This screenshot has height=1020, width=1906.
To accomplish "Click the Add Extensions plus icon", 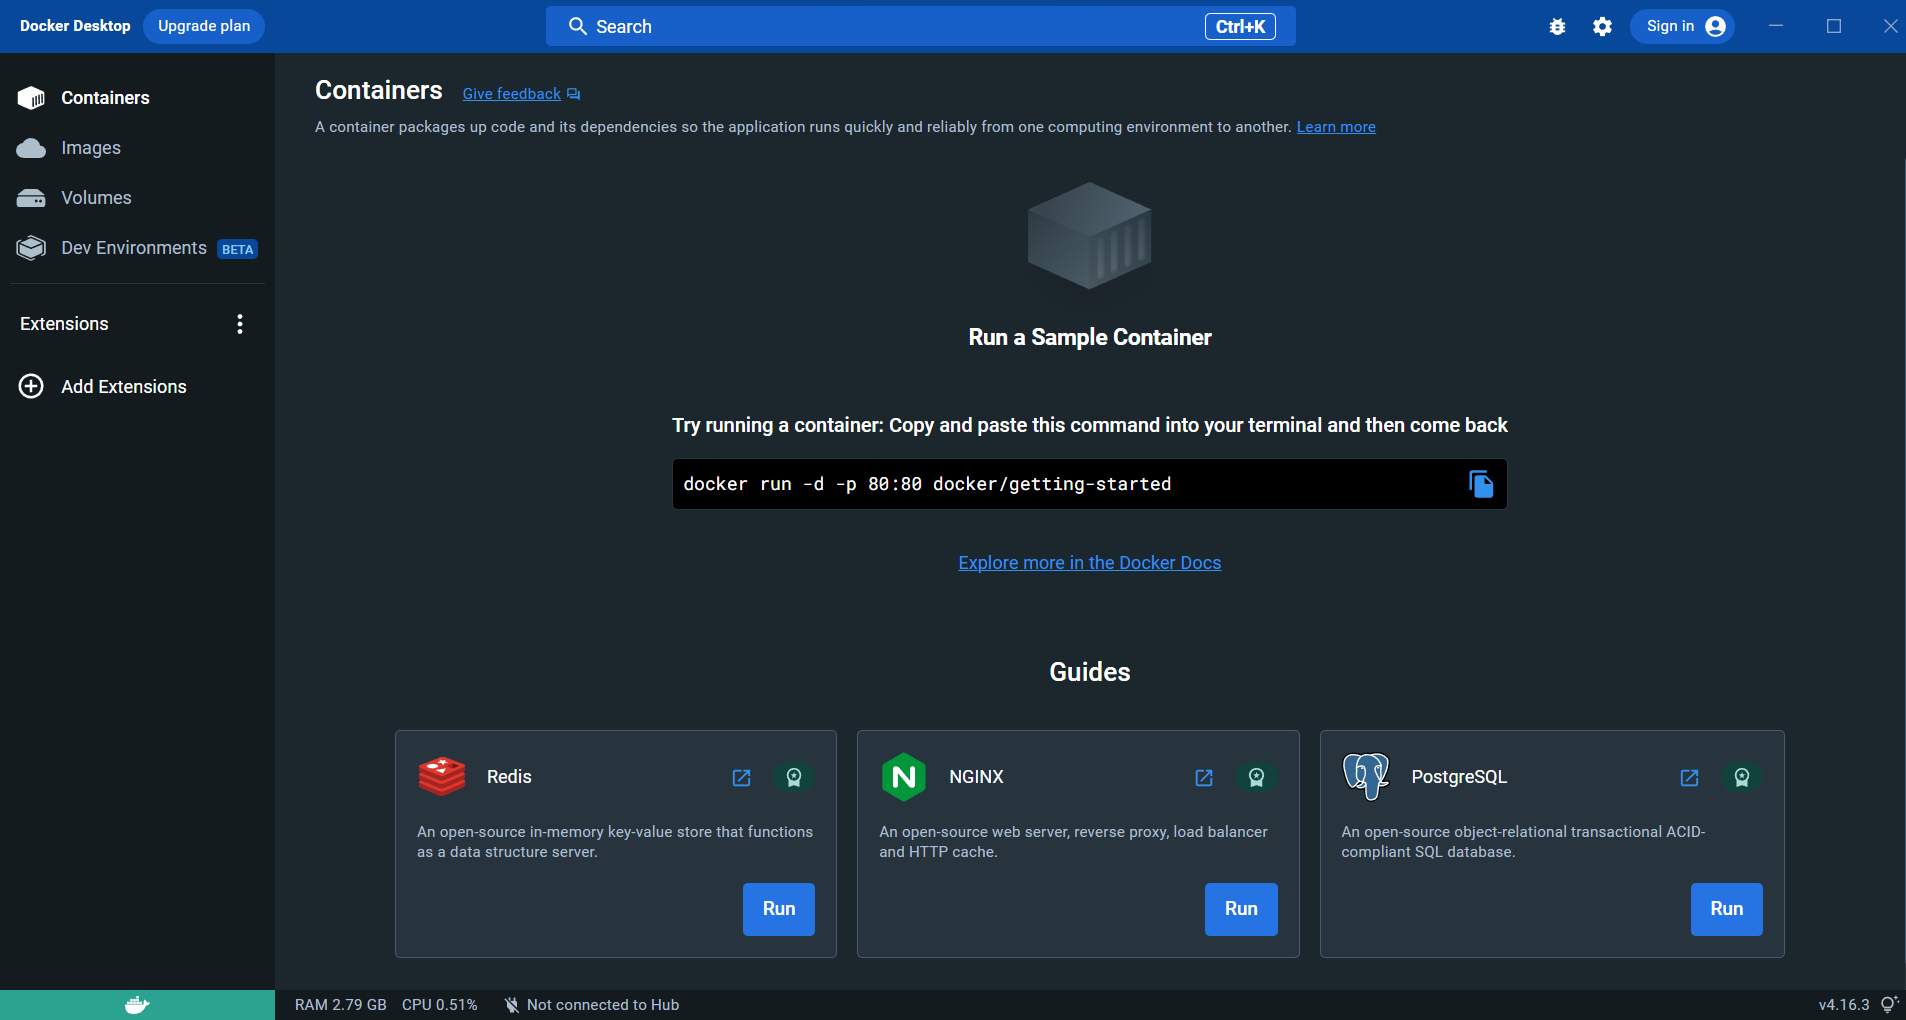I will [31, 386].
